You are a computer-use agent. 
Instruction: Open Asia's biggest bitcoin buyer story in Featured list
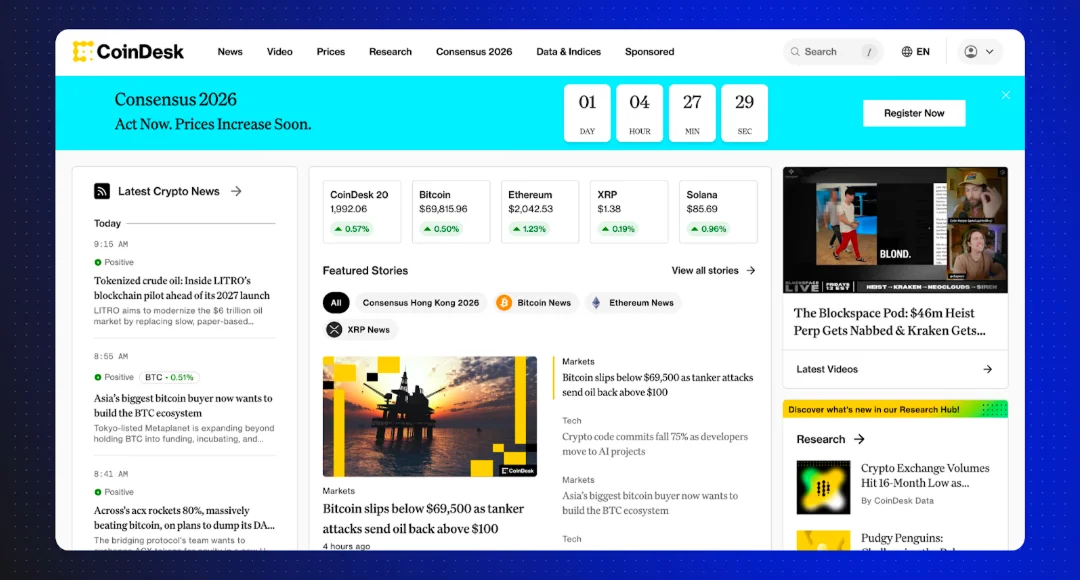(x=650, y=503)
